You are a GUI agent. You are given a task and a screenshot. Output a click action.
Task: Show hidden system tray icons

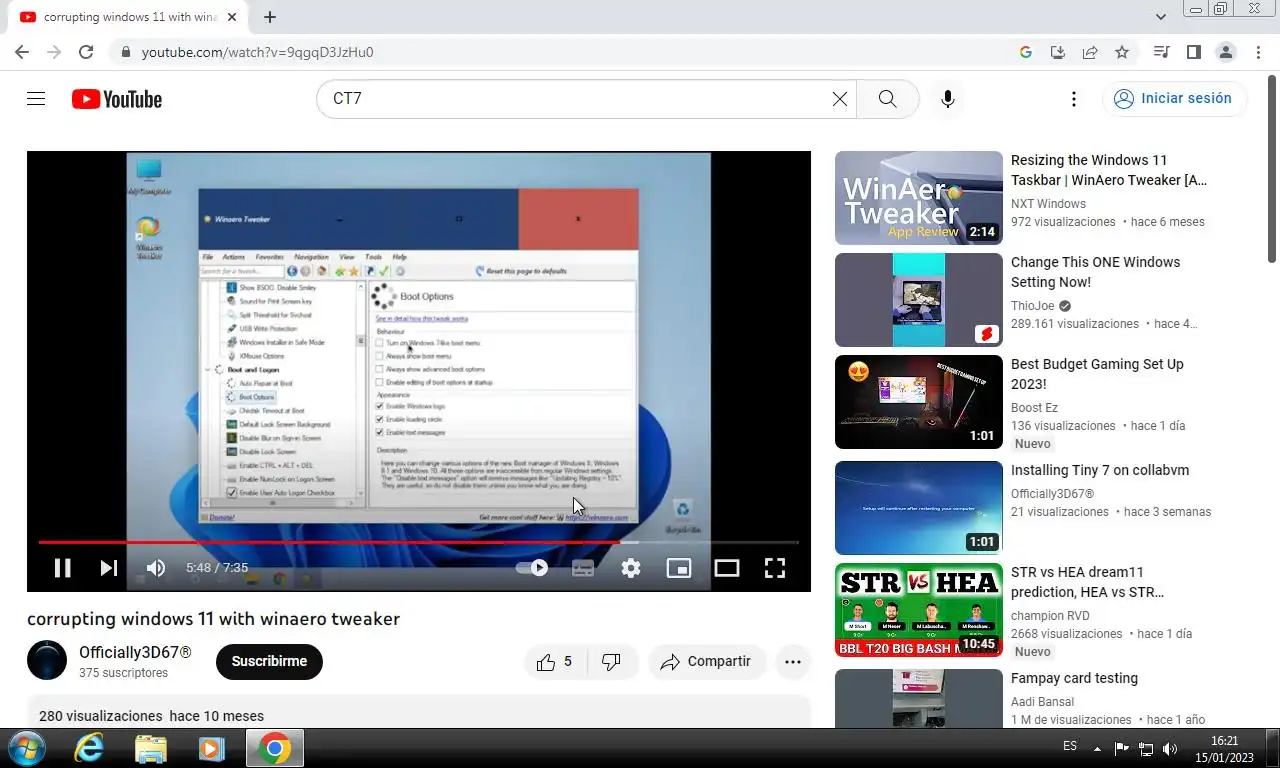[x=1097, y=748]
